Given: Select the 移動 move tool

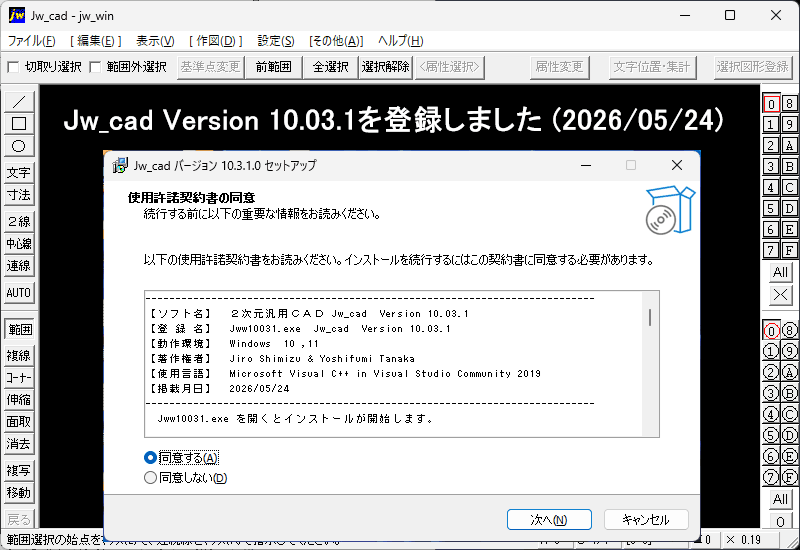Looking at the screenshot, I should tap(19, 493).
